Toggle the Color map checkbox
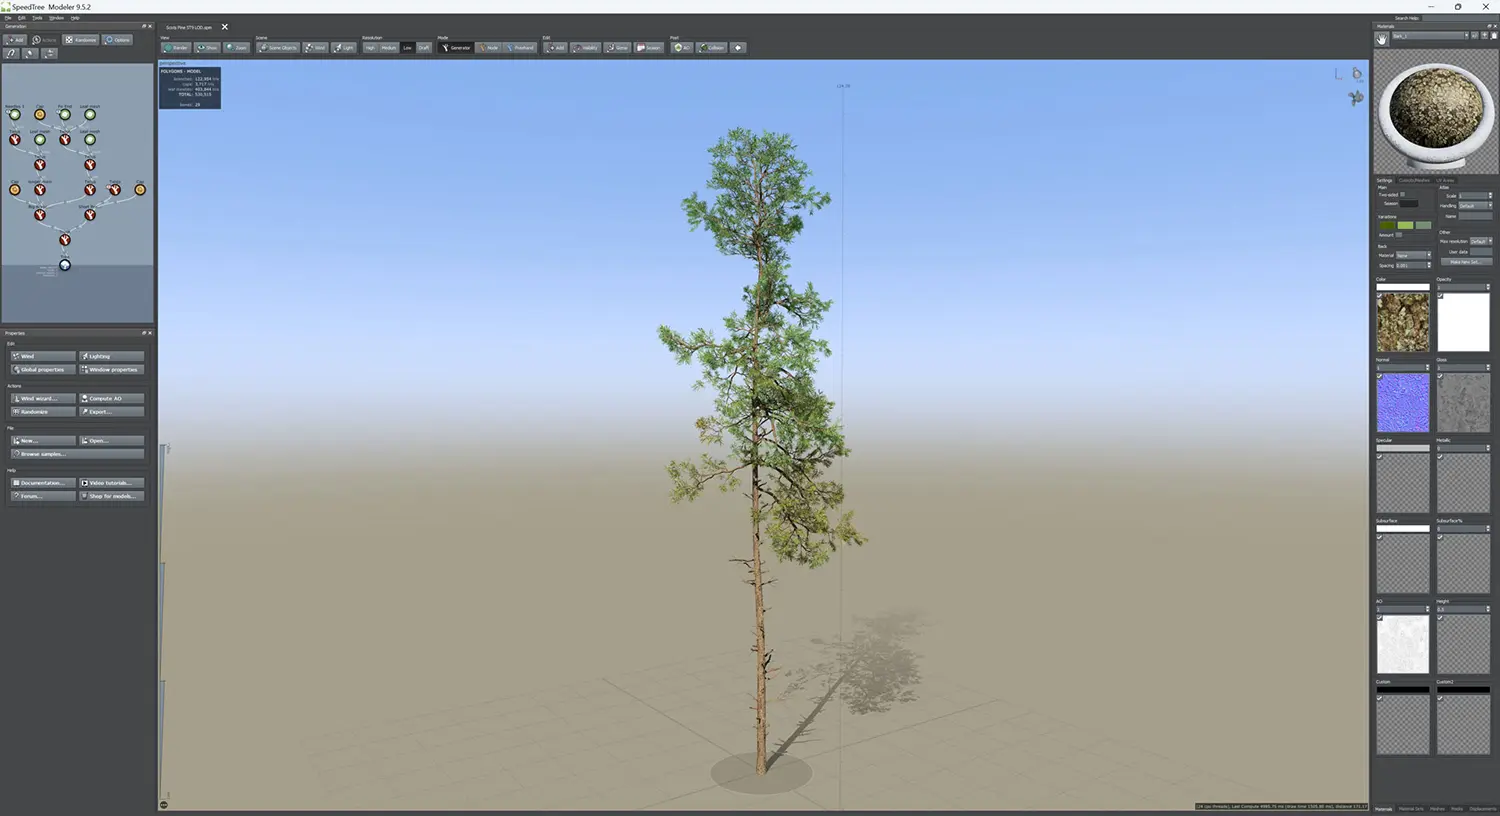The width and height of the screenshot is (1500, 816). pos(1380,296)
